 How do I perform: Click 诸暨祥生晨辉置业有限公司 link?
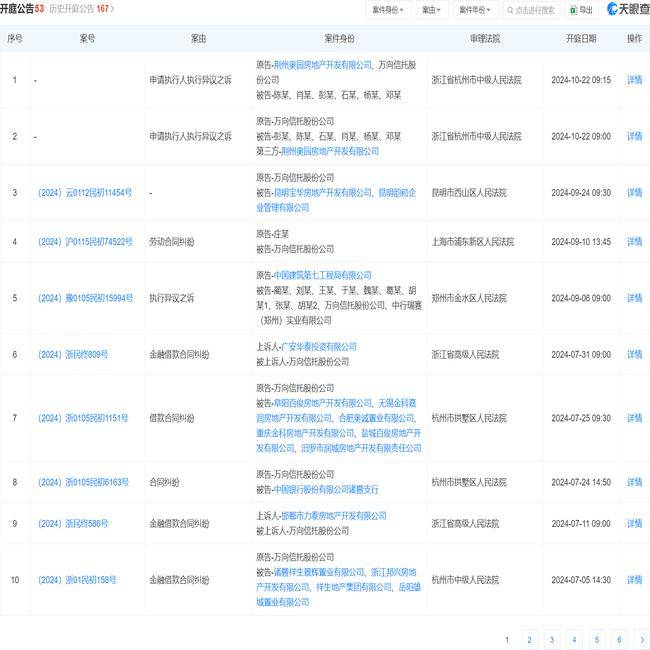tap(319, 572)
